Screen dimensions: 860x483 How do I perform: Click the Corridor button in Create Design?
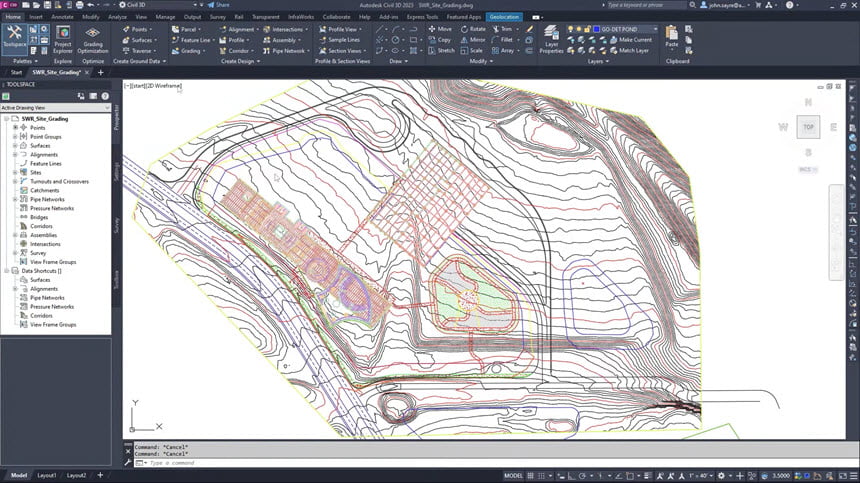tap(235, 50)
